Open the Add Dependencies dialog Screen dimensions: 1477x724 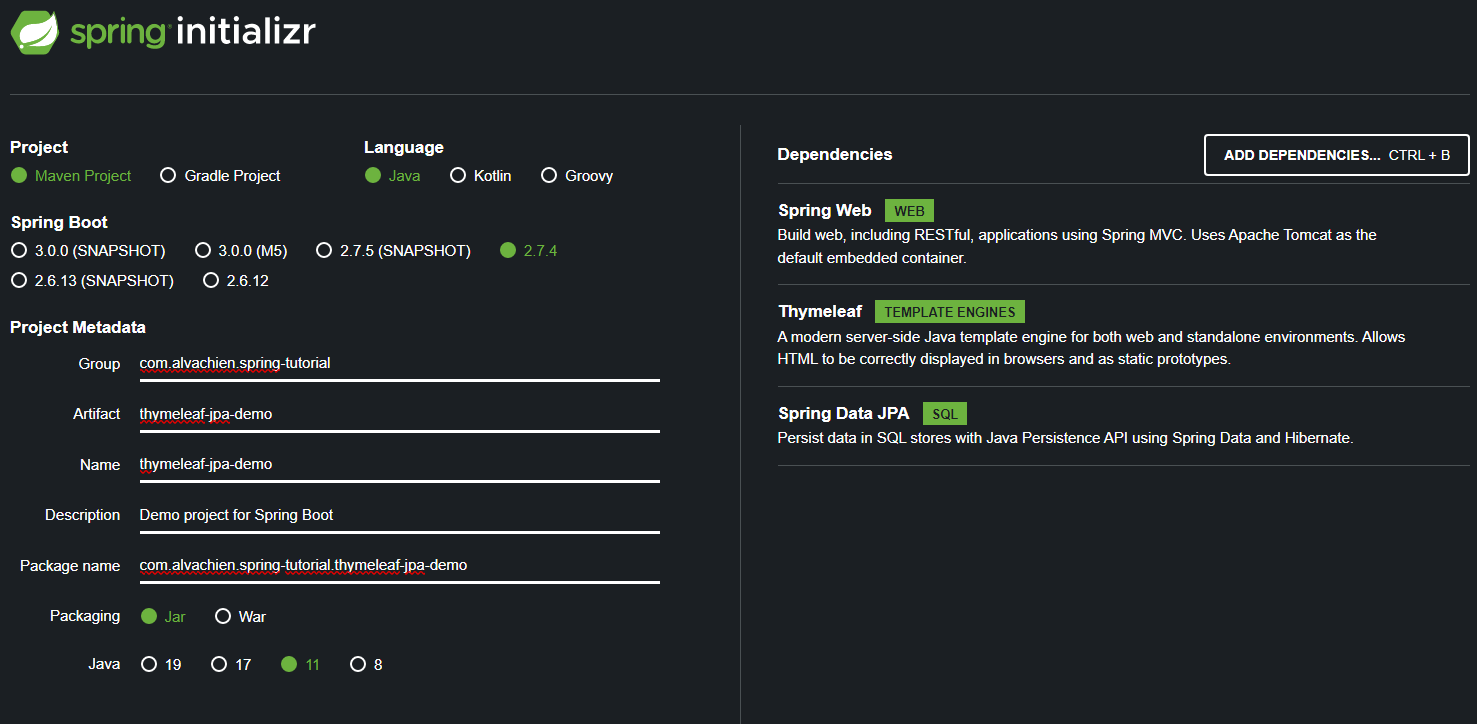pos(1337,155)
